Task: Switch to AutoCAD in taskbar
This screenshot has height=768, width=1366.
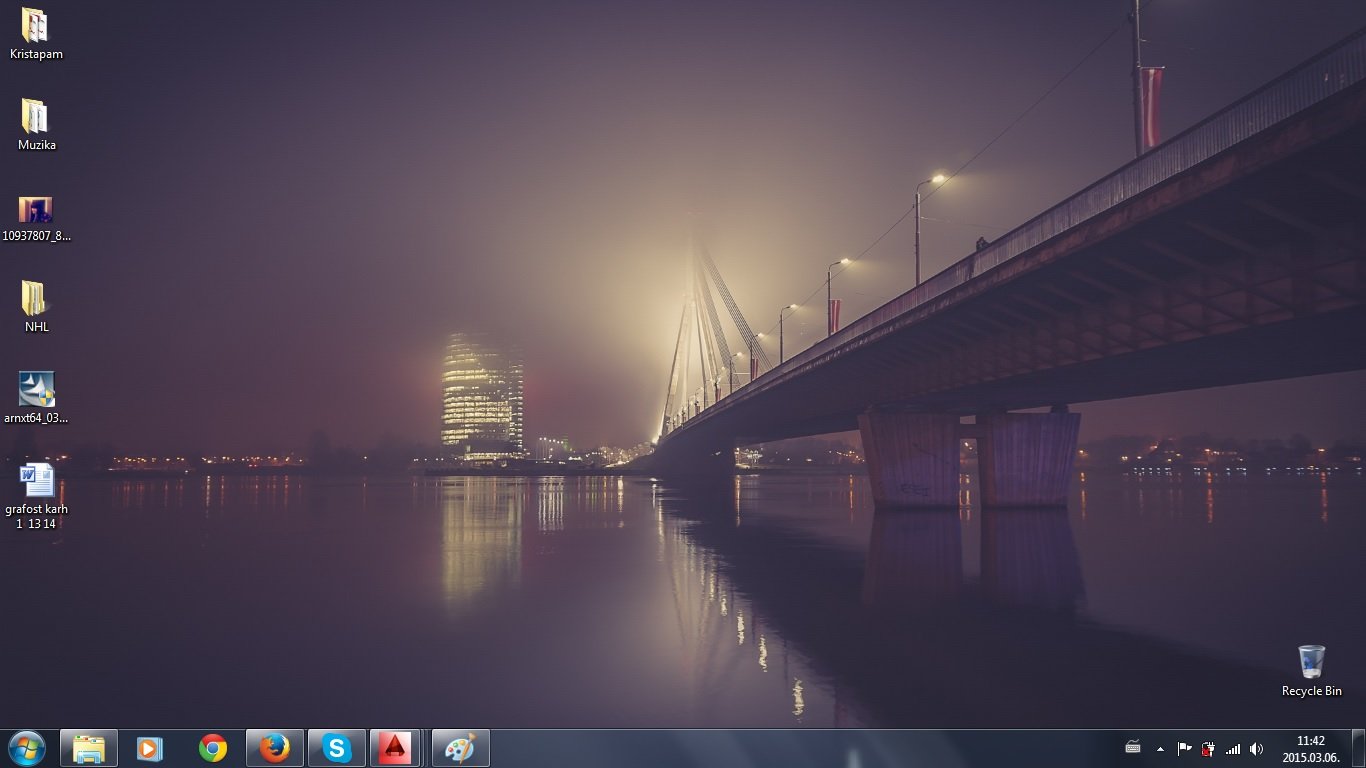Action: (x=395, y=748)
